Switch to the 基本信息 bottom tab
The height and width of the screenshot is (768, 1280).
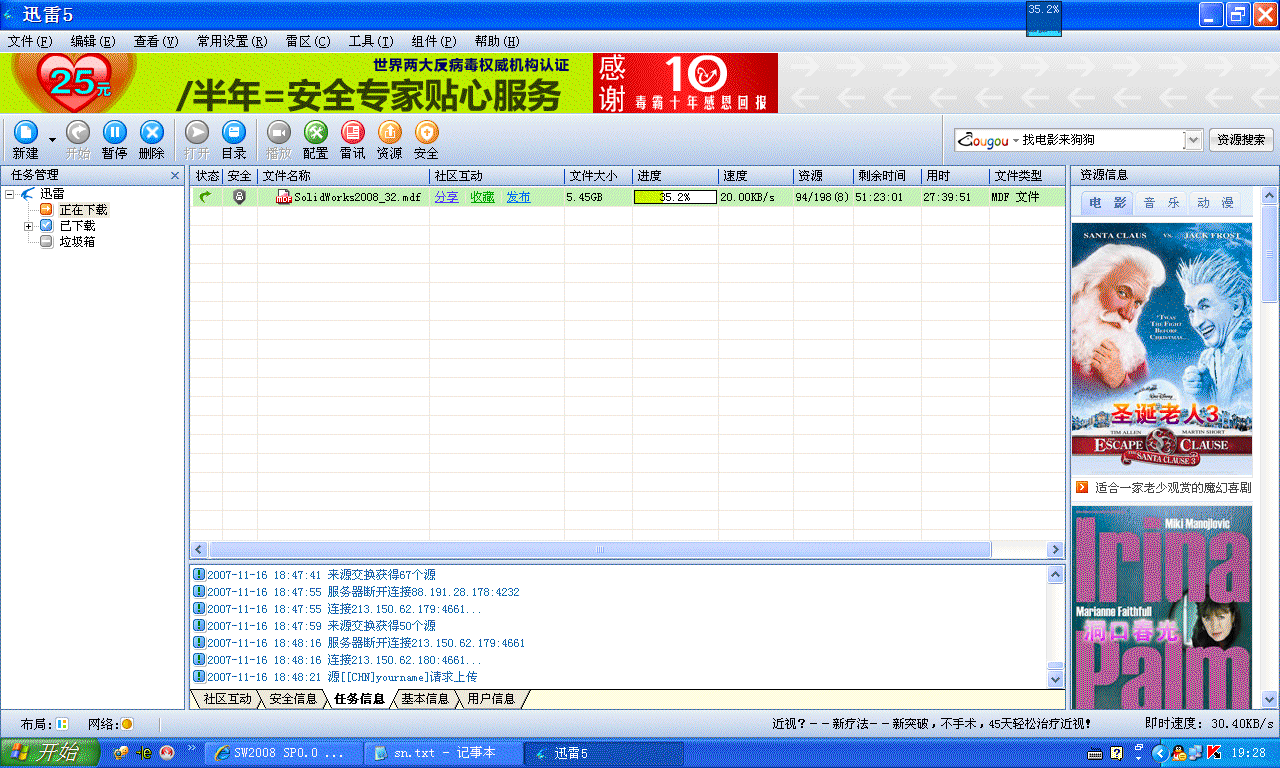click(x=425, y=699)
